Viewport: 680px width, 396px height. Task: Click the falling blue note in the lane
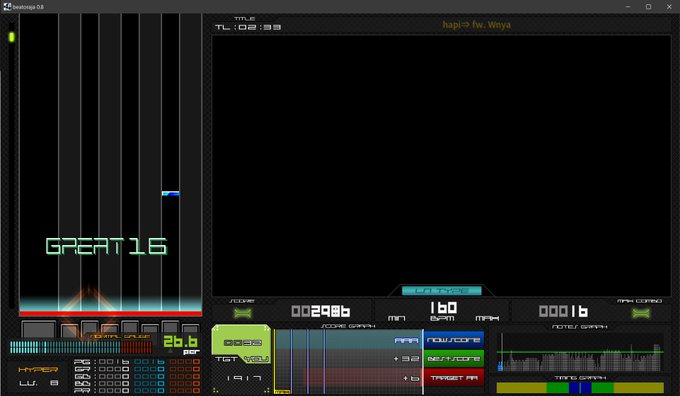coord(170,193)
